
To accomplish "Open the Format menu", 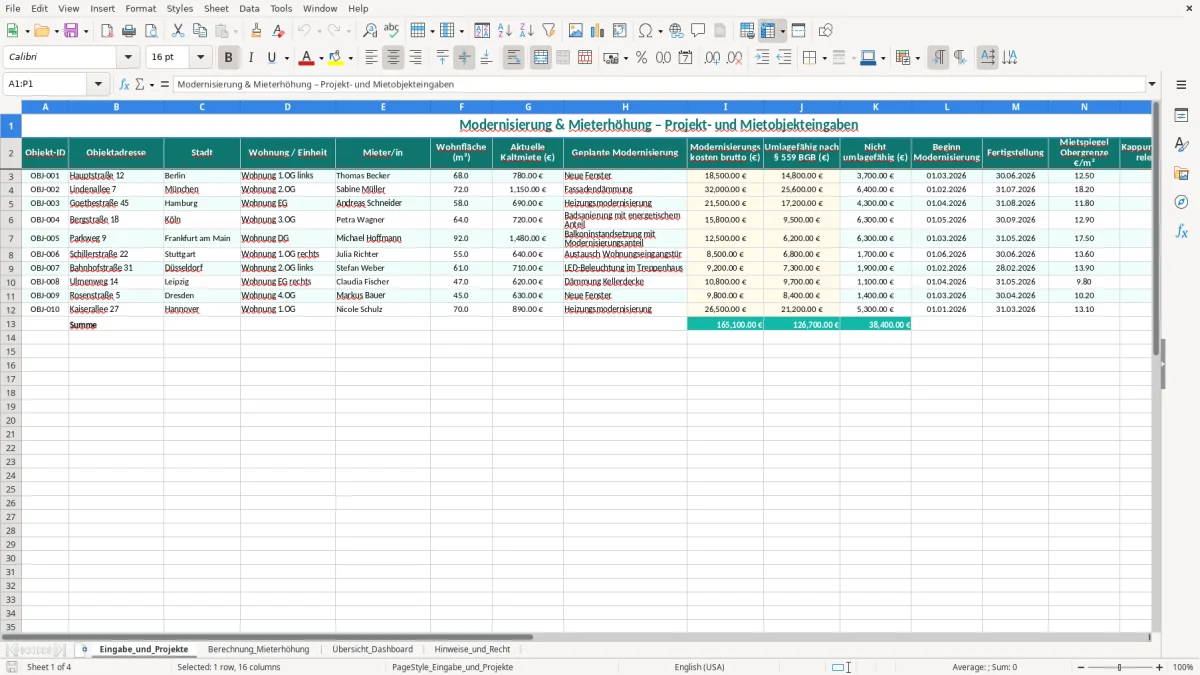I will (x=140, y=8).
